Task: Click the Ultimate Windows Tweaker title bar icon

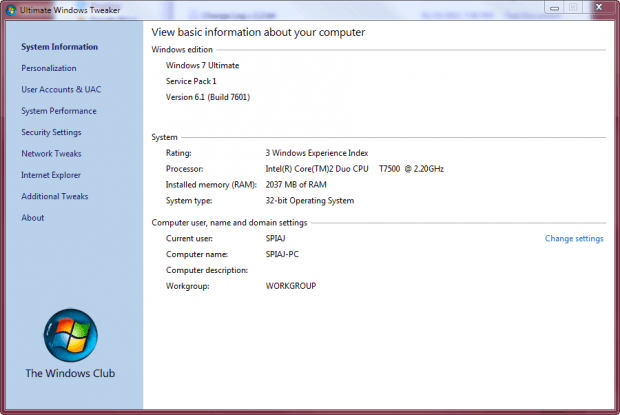Action: pos(11,10)
